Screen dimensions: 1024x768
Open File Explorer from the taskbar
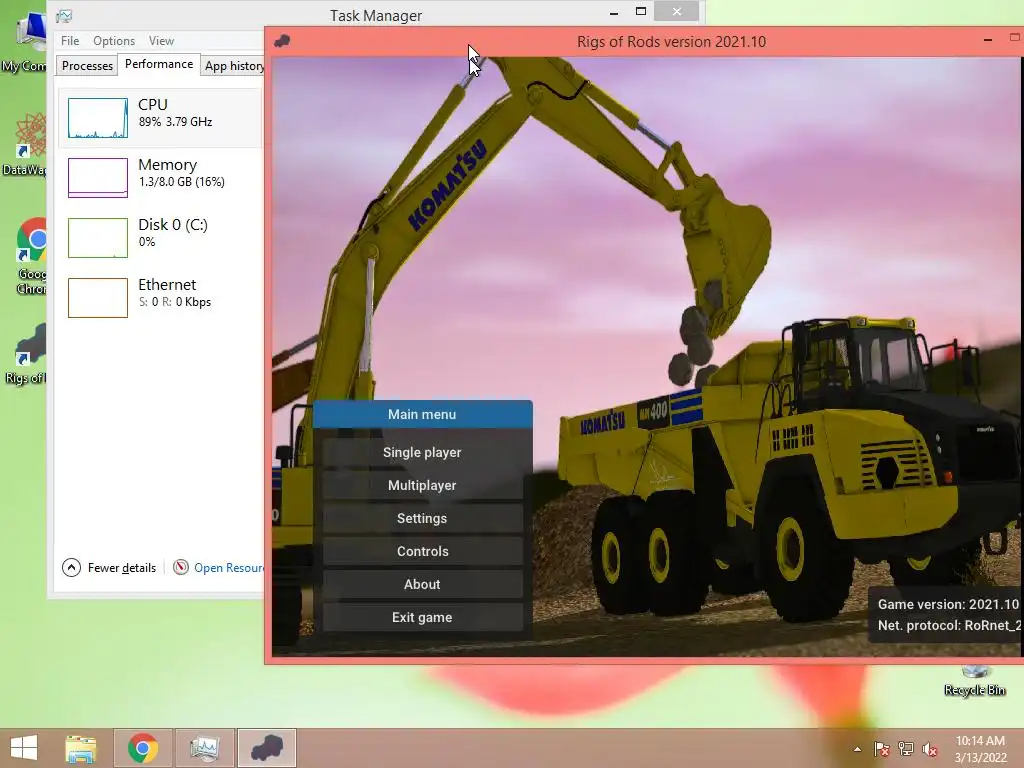81,748
